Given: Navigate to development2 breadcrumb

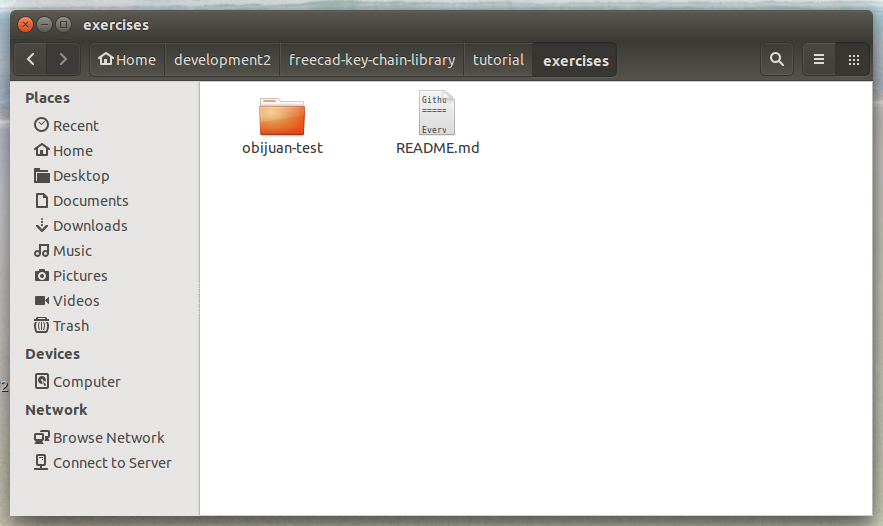Looking at the screenshot, I should [222, 60].
